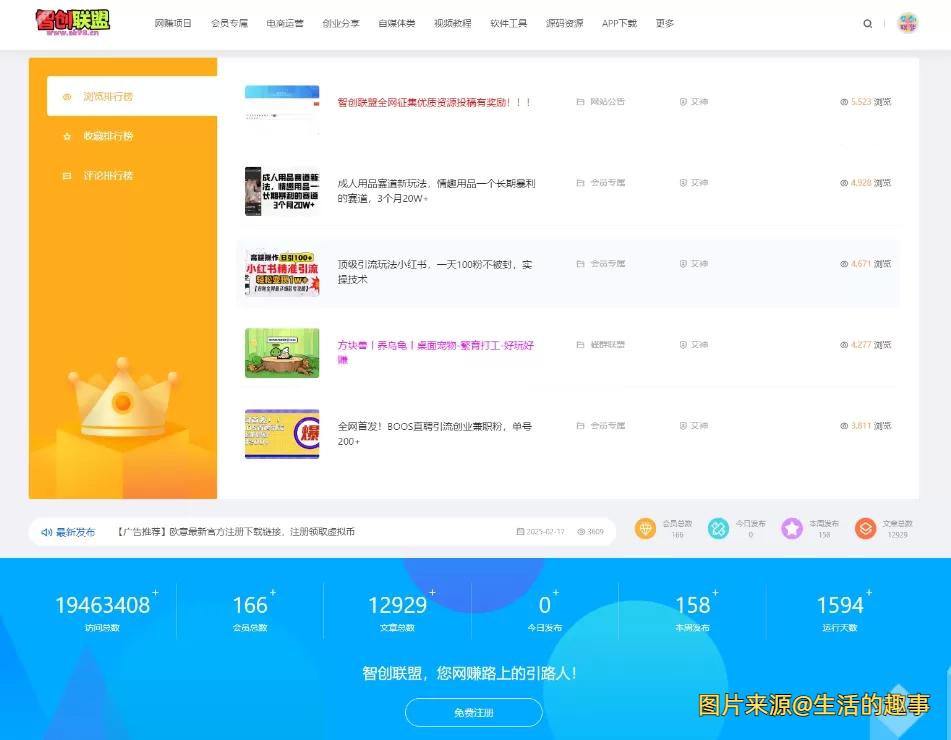
Task: Click the 智创联盟 site logo
Action: coord(72,22)
